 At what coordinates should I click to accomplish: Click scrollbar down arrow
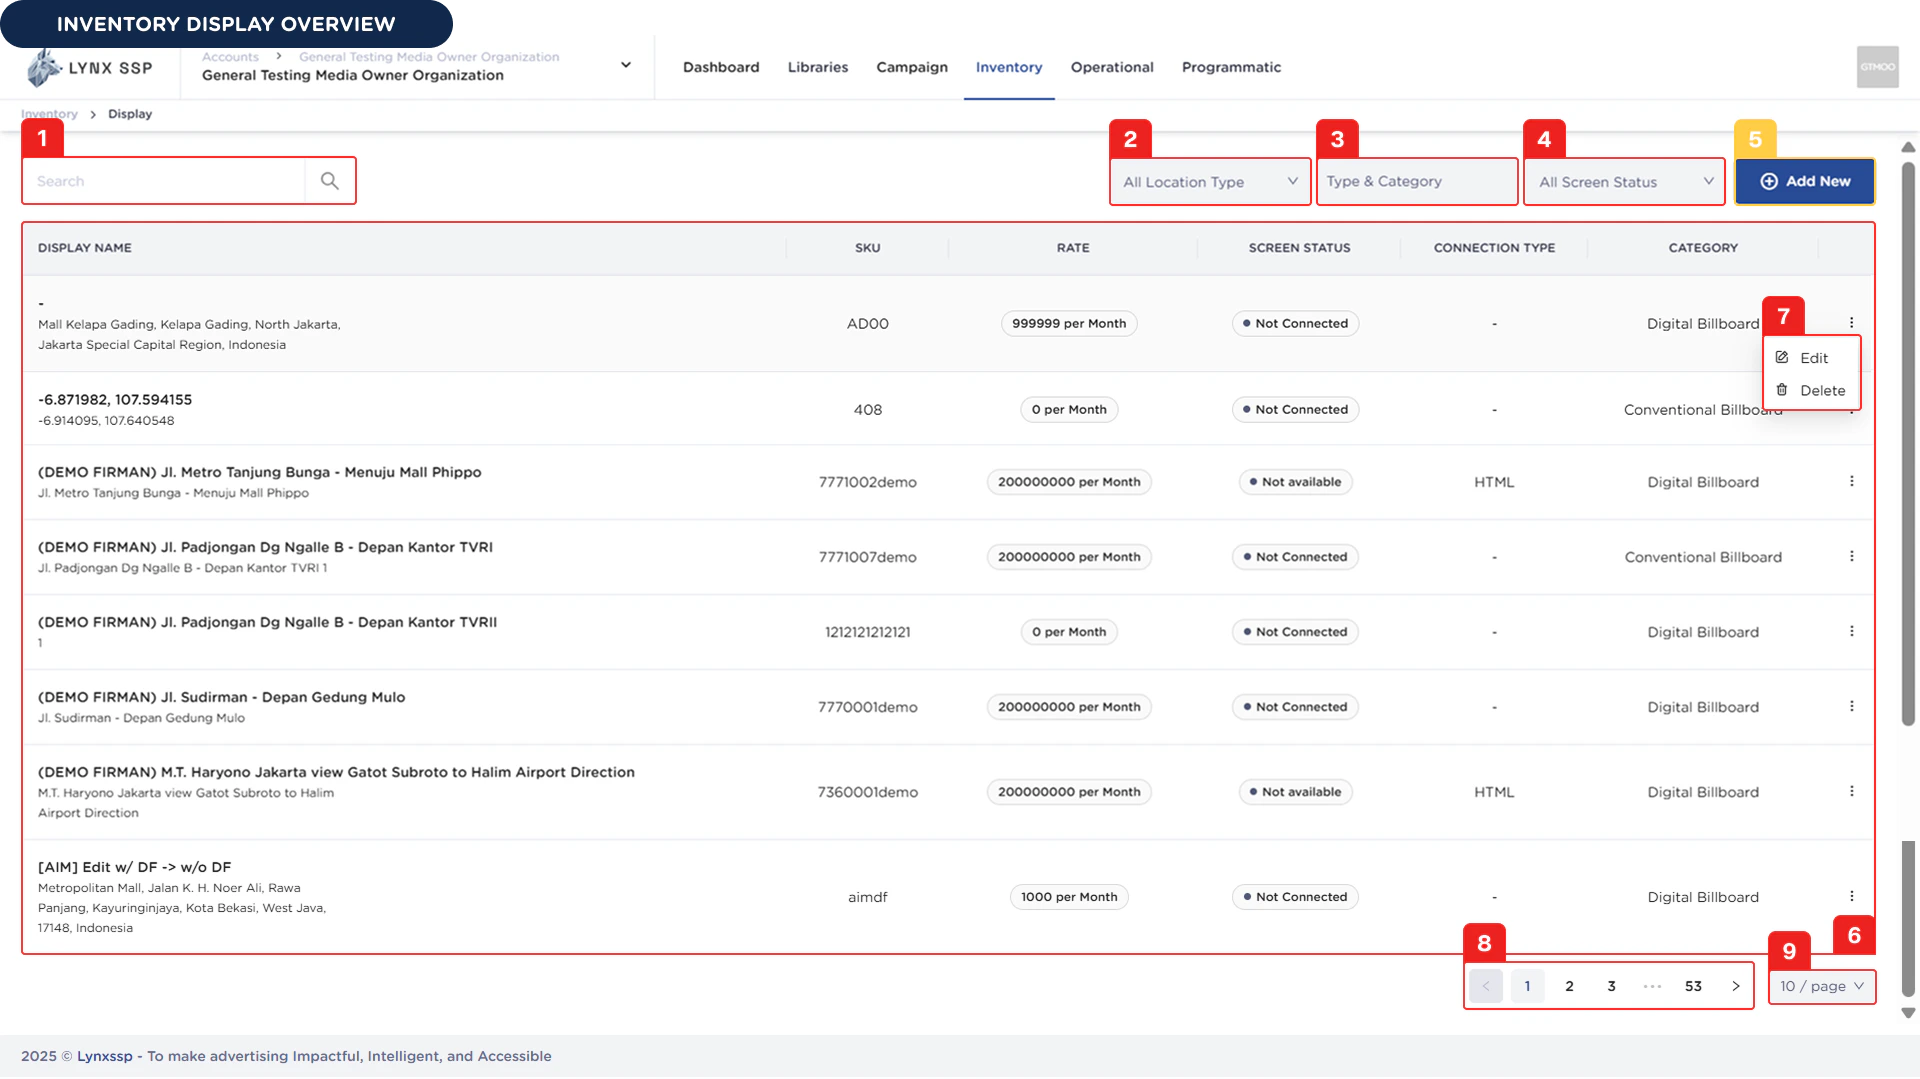click(x=1908, y=1013)
